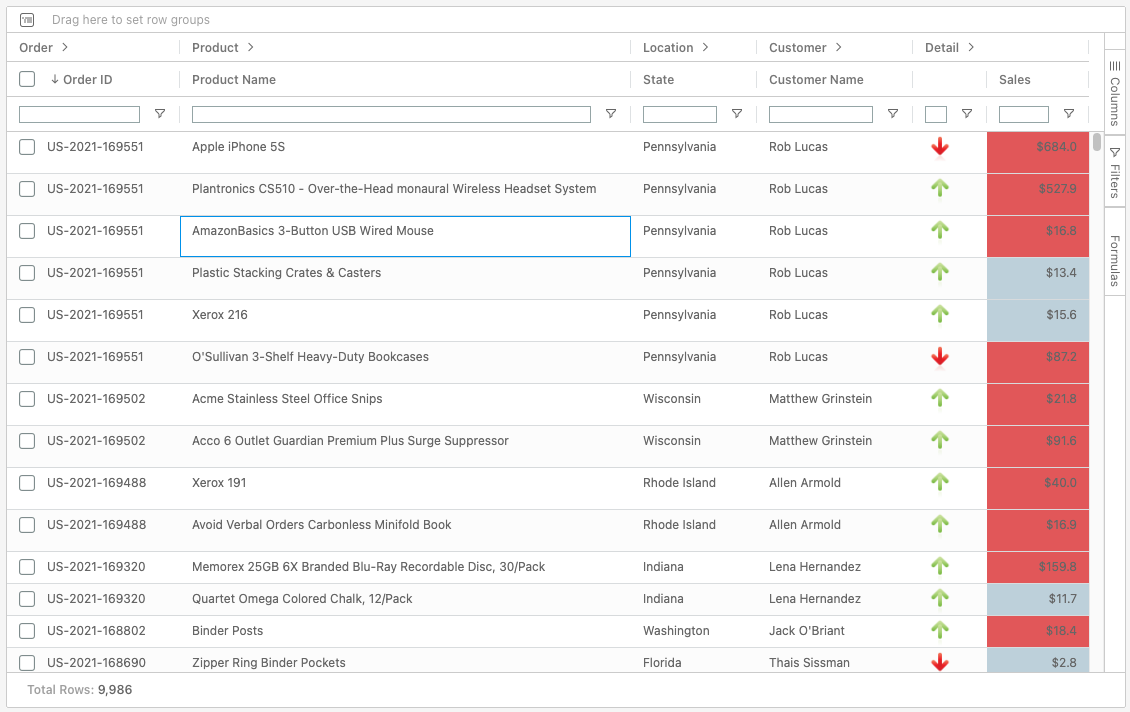Open the Formulas side panel tab
The width and height of the screenshot is (1130, 712).
tap(1115, 261)
